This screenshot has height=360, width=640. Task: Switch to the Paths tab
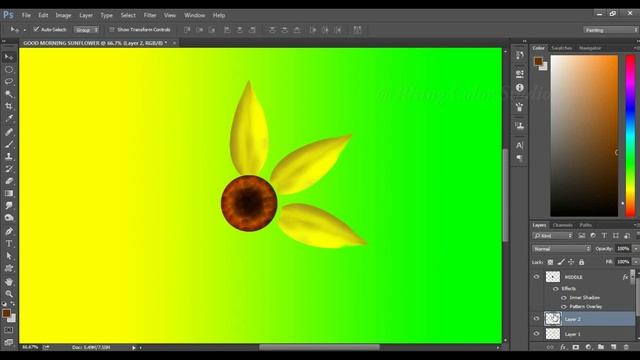point(585,225)
